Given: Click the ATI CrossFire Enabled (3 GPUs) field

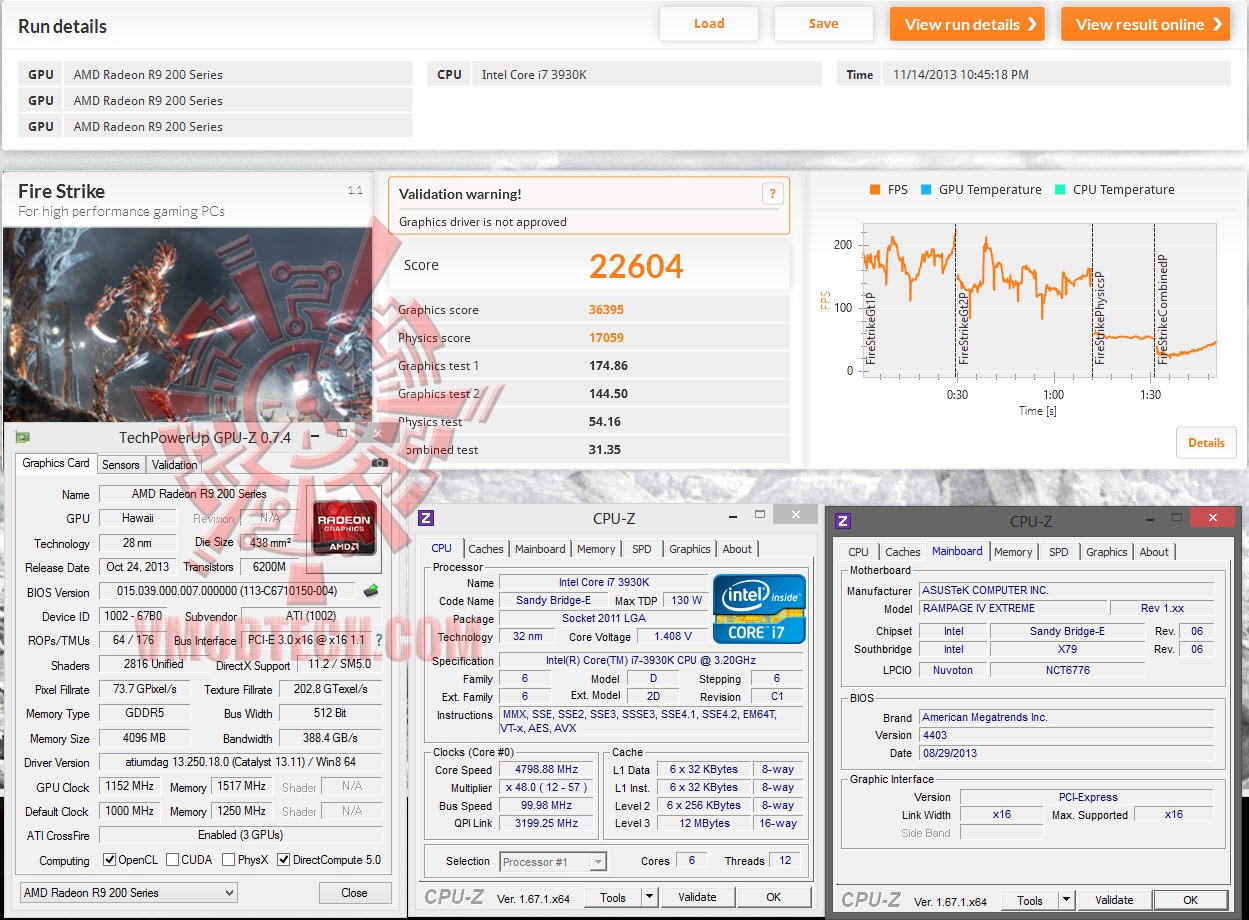Looking at the screenshot, I should 240,835.
